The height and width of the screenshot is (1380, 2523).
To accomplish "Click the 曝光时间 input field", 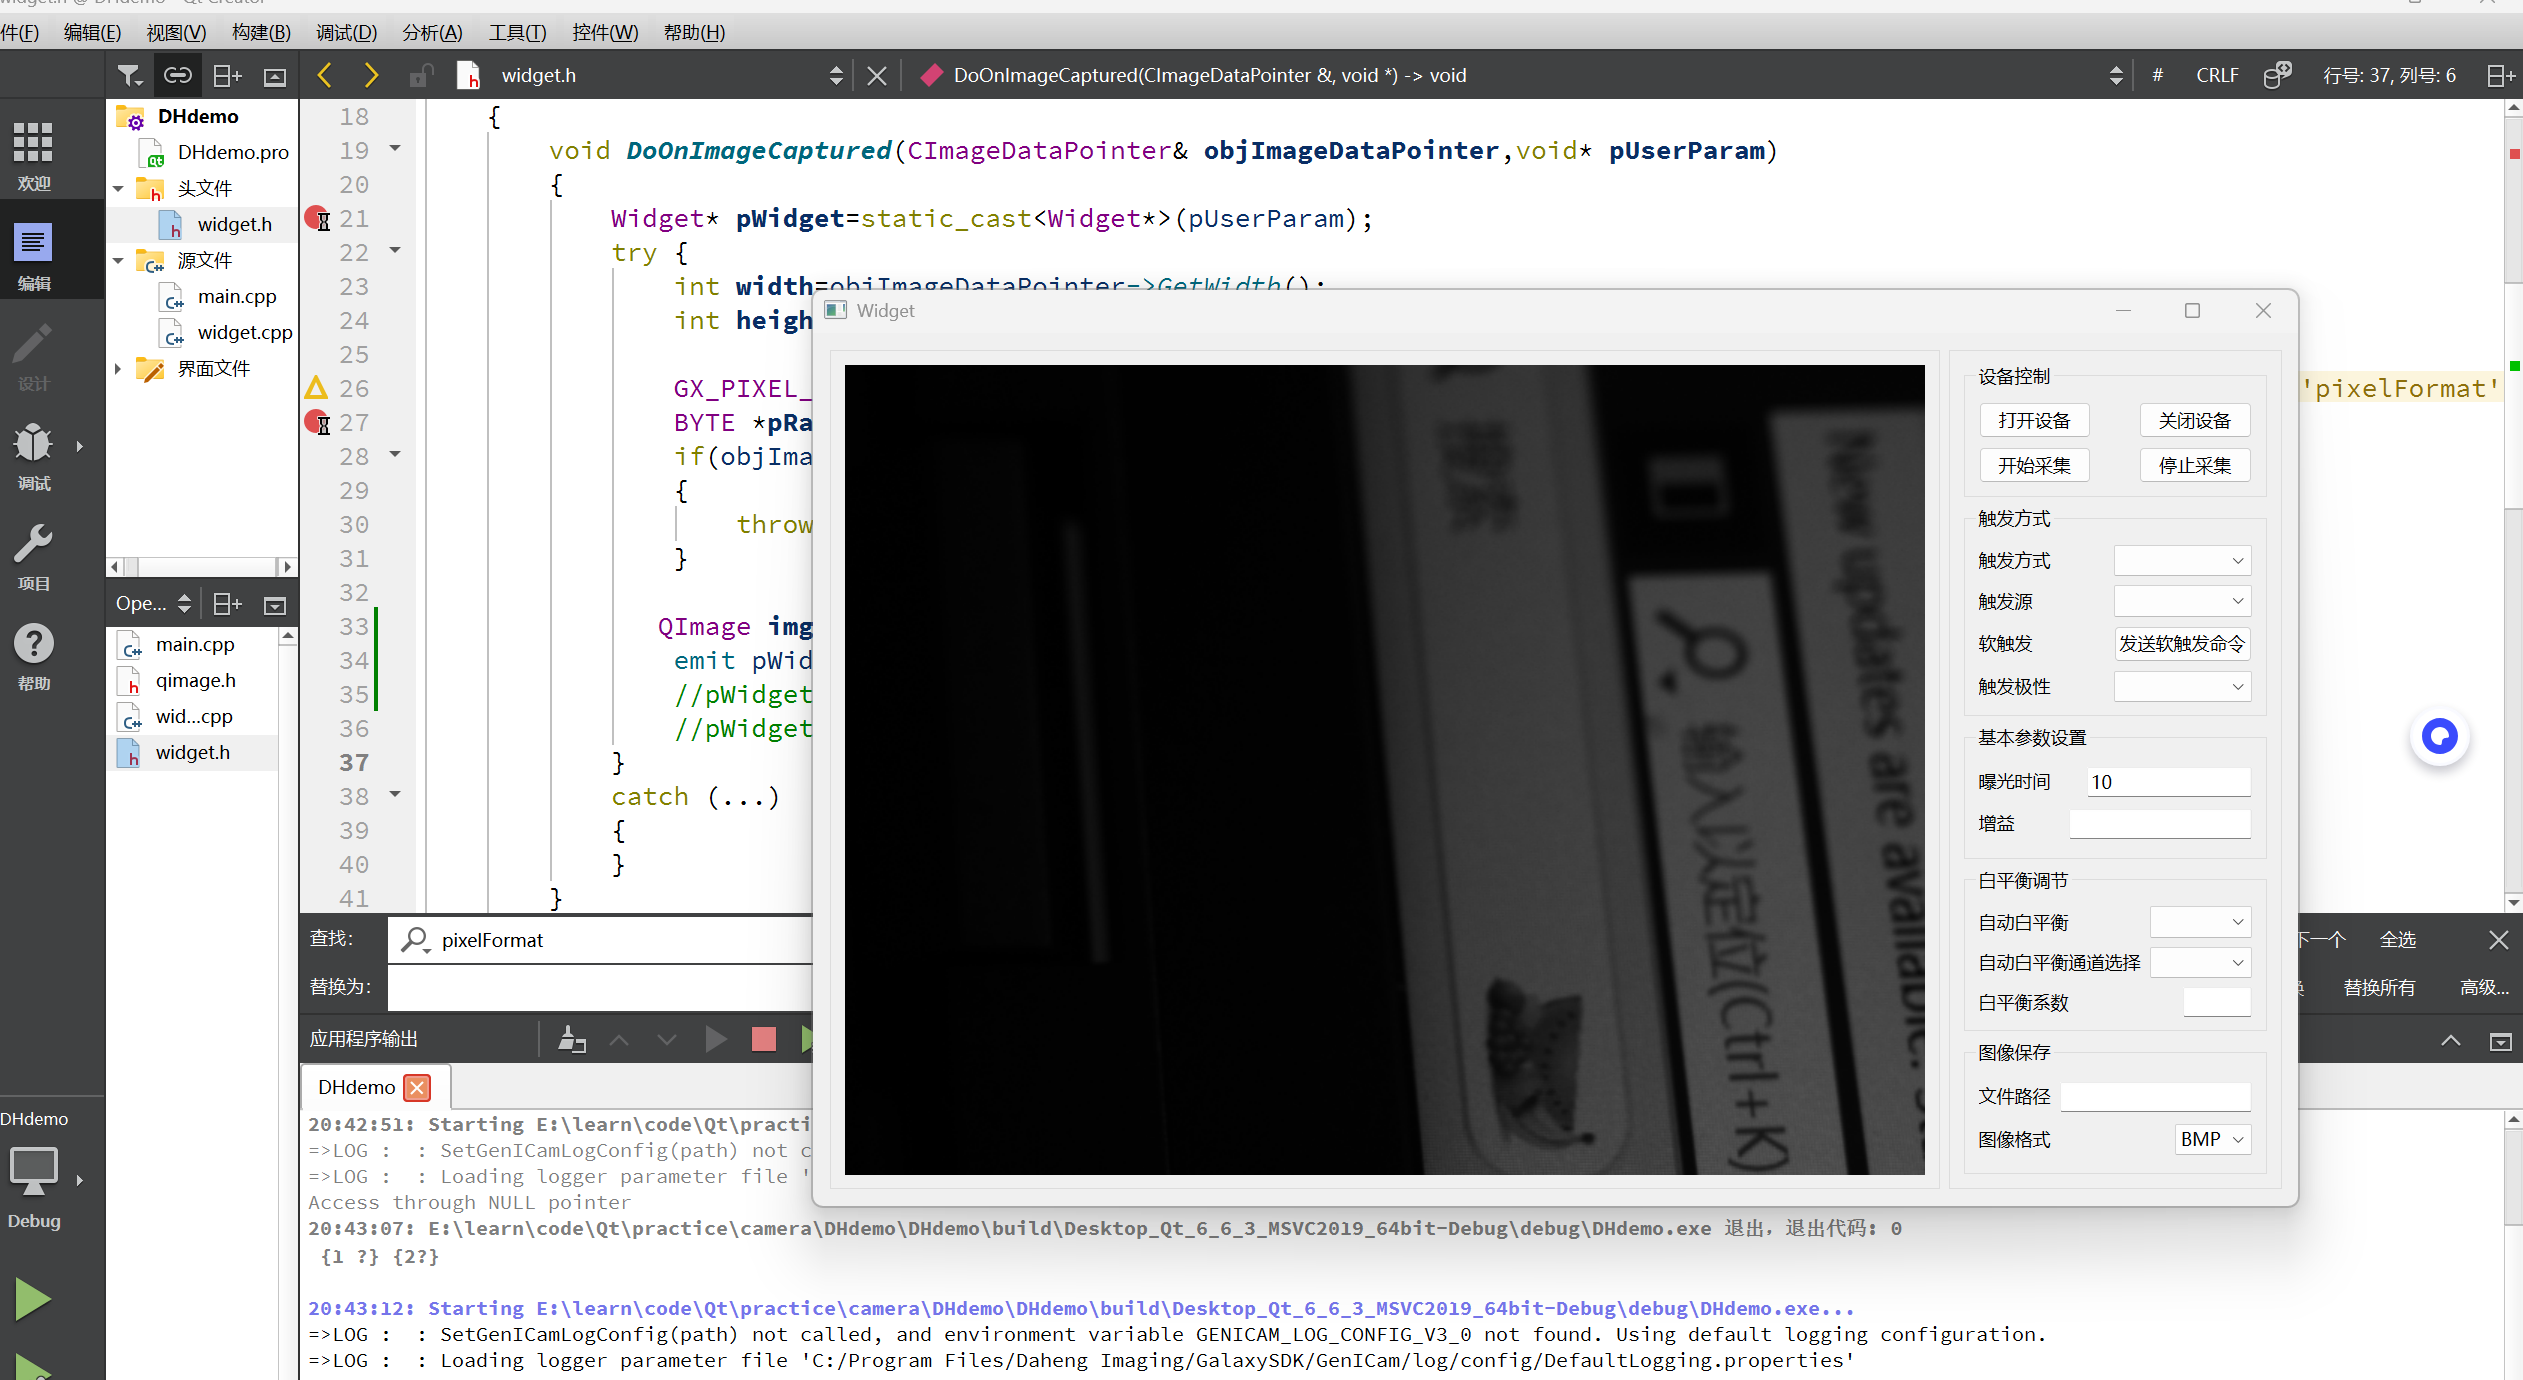I will click(x=2167, y=781).
